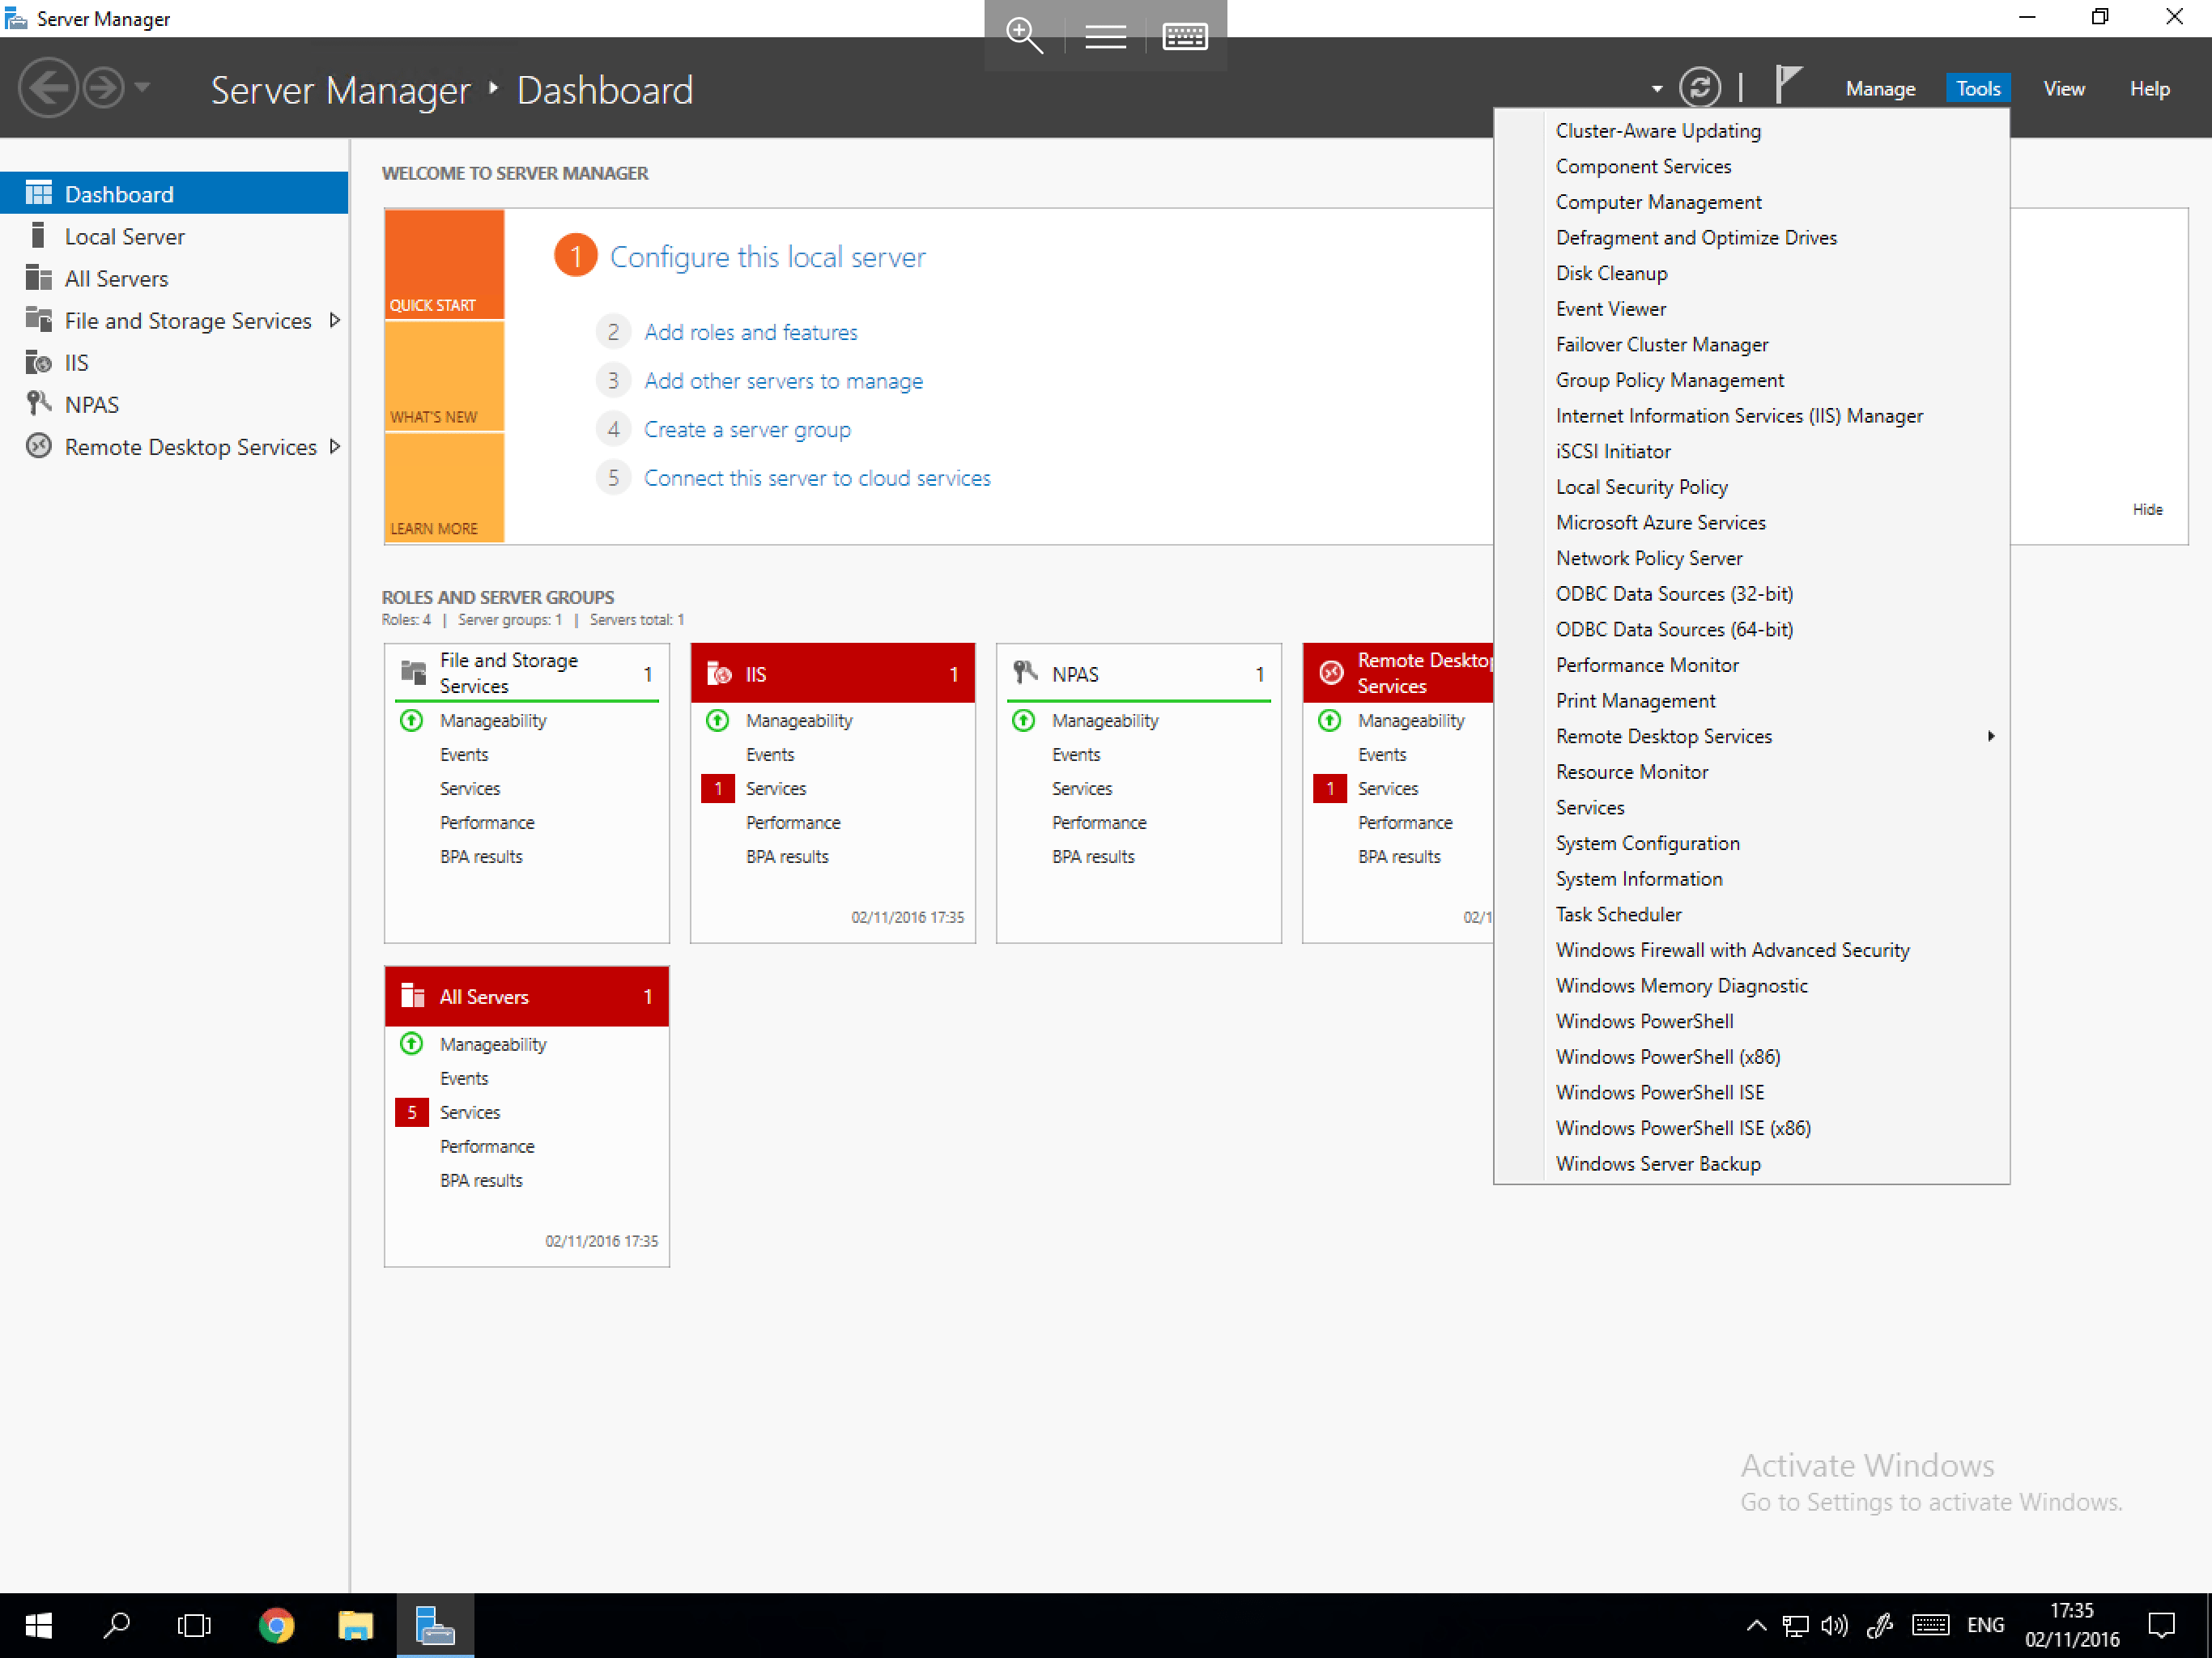Image resolution: width=2212 pixels, height=1658 pixels.
Task: Open the volume icon in the system tray
Action: click(x=1836, y=1625)
